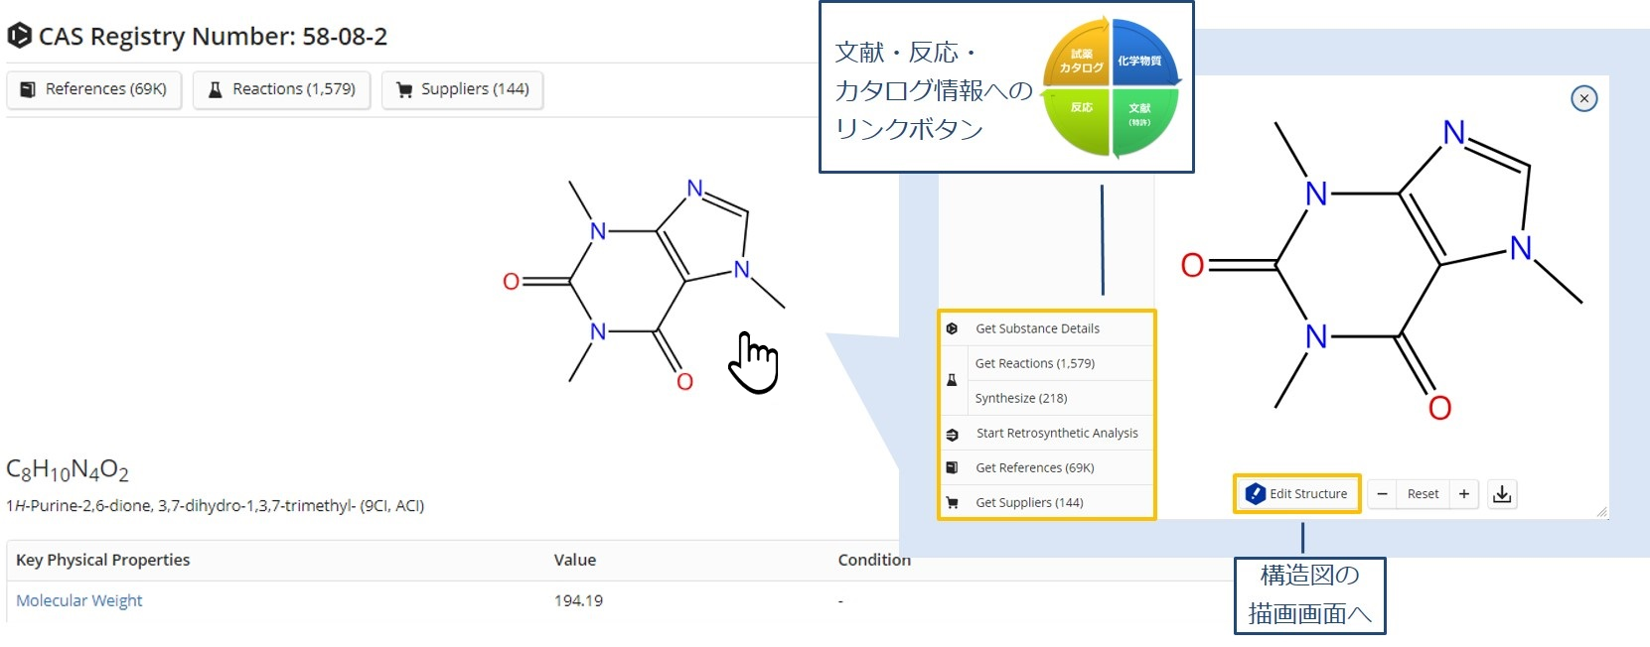Select Synthesize (218) menu item
This screenshot has width=1650, height=647.
(x=1021, y=398)
